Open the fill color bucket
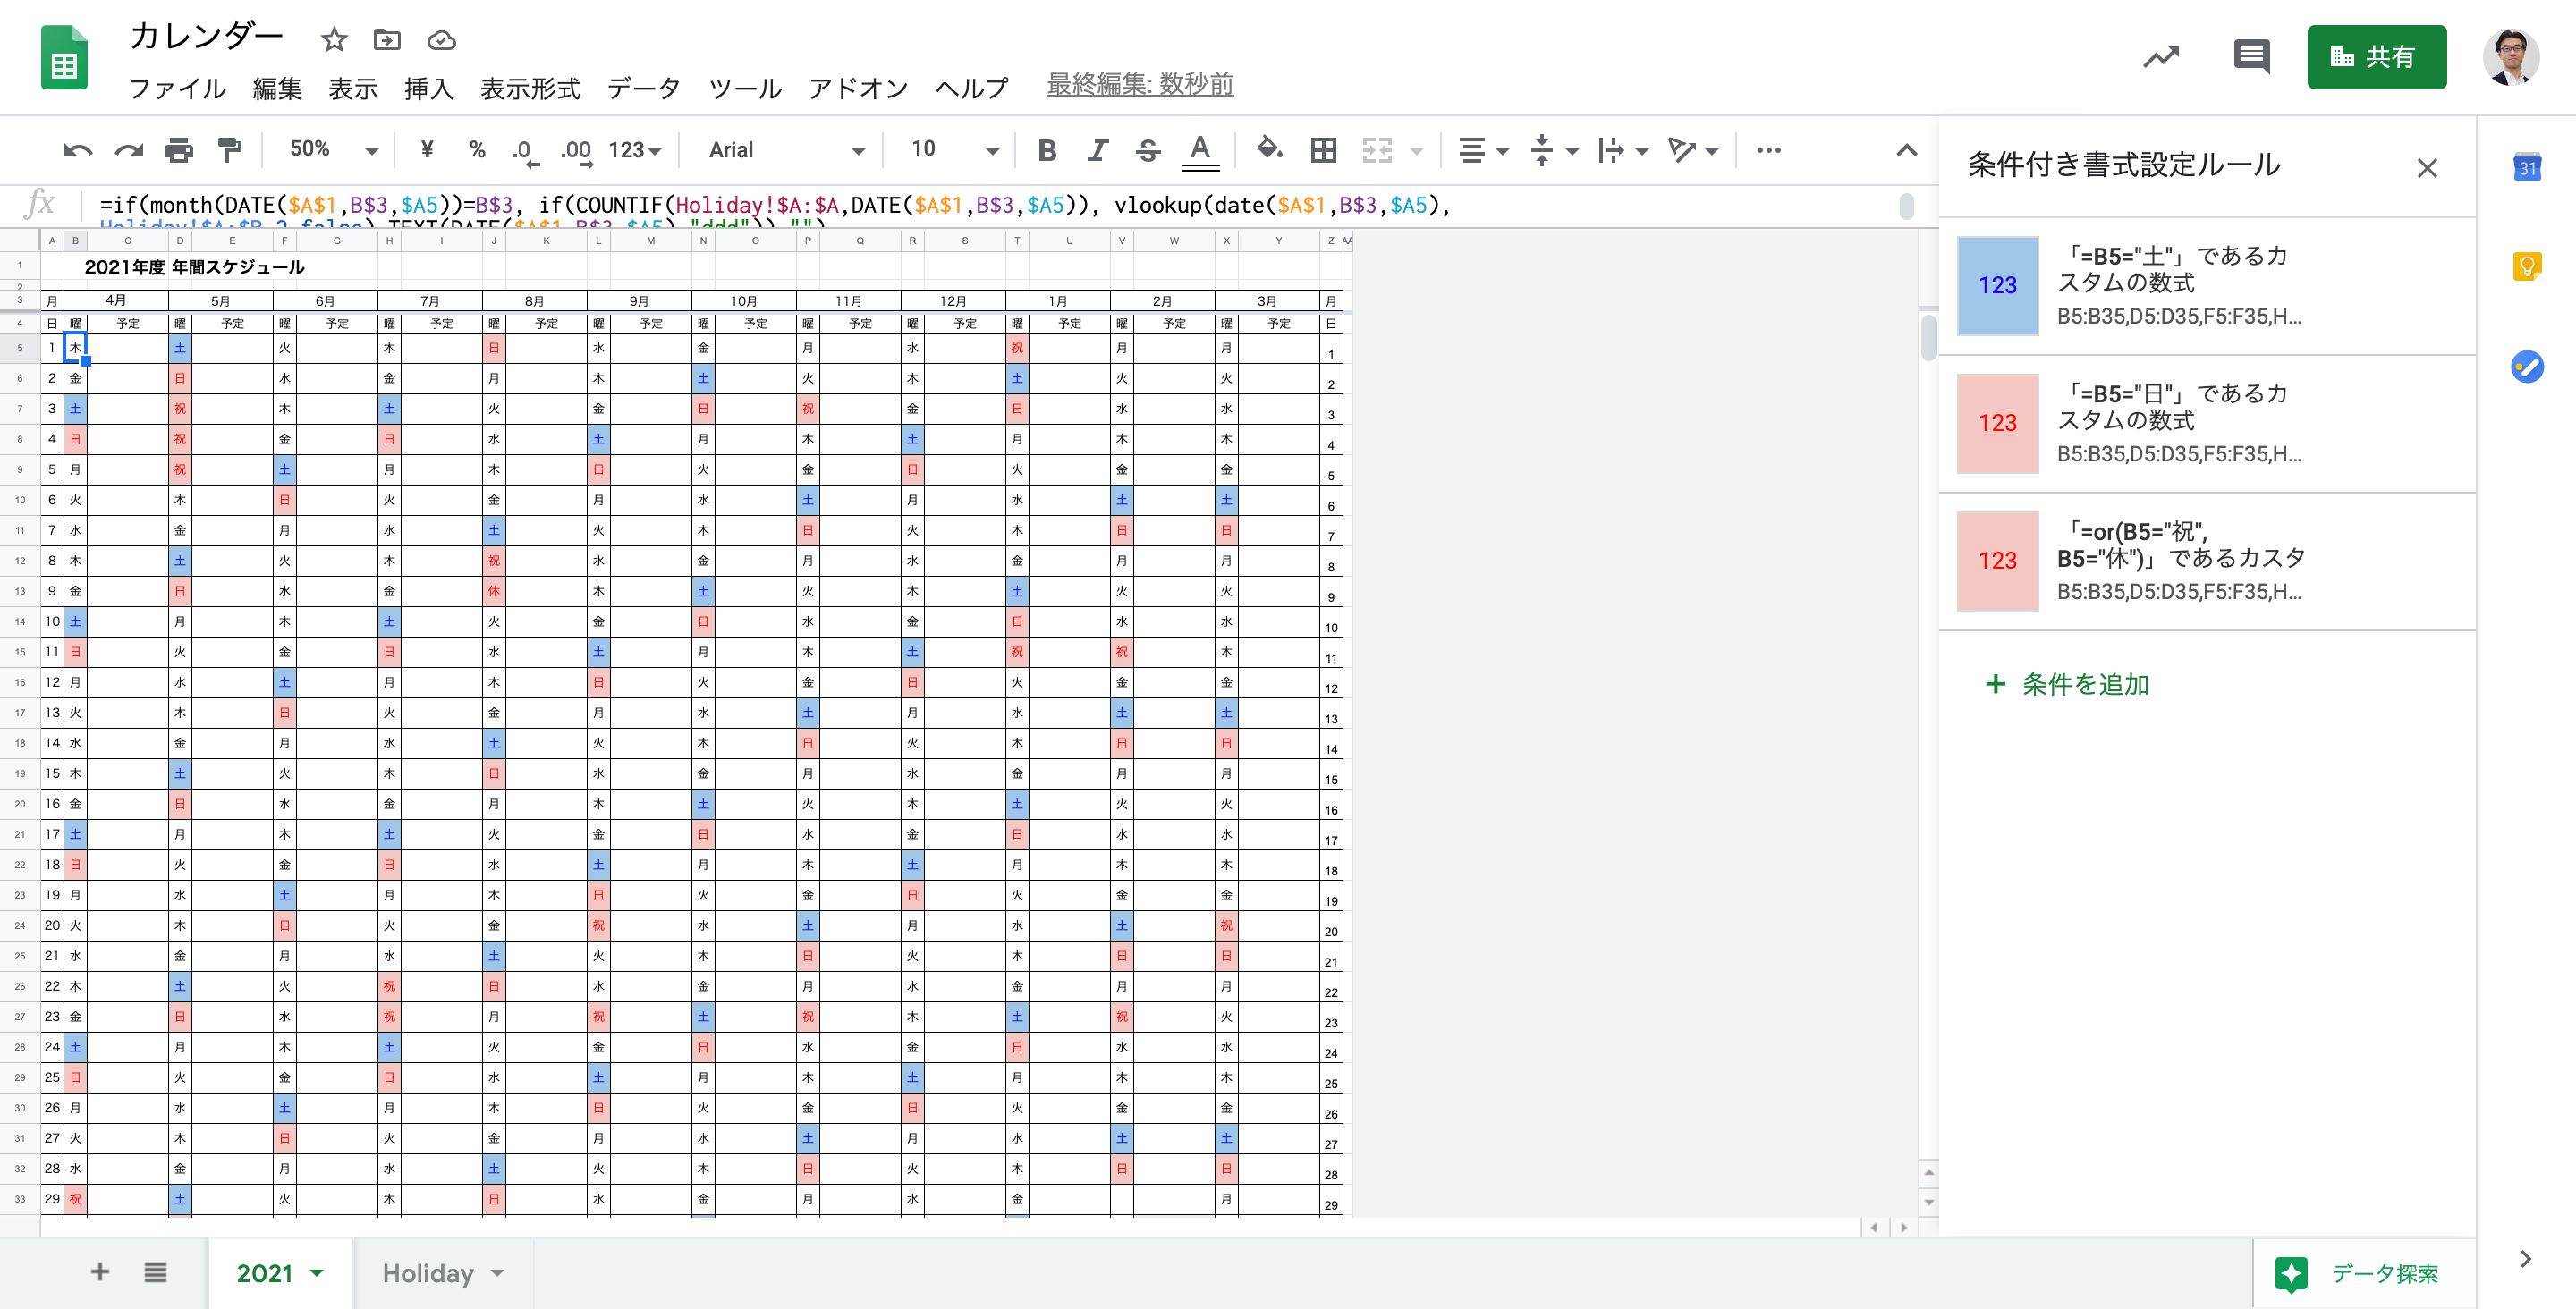2576x1309 pixels. (1269, 150)
